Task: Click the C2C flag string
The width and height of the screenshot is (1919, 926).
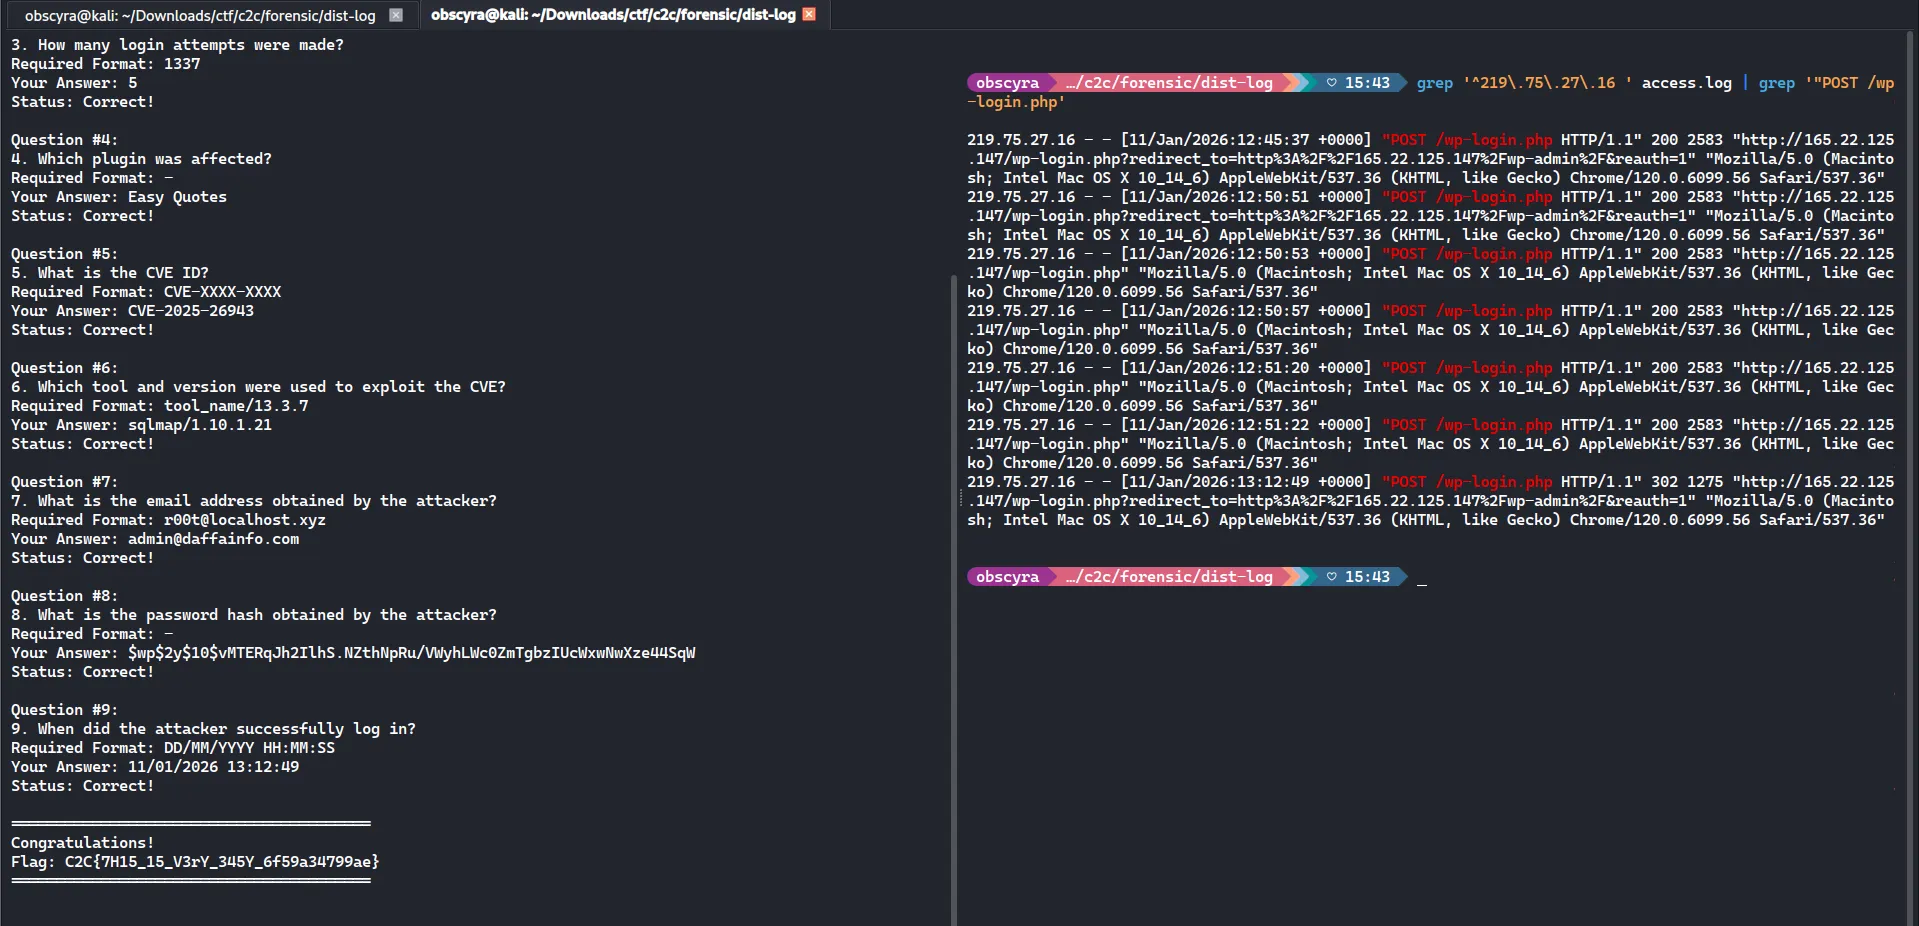Action: tap(222, 862)
